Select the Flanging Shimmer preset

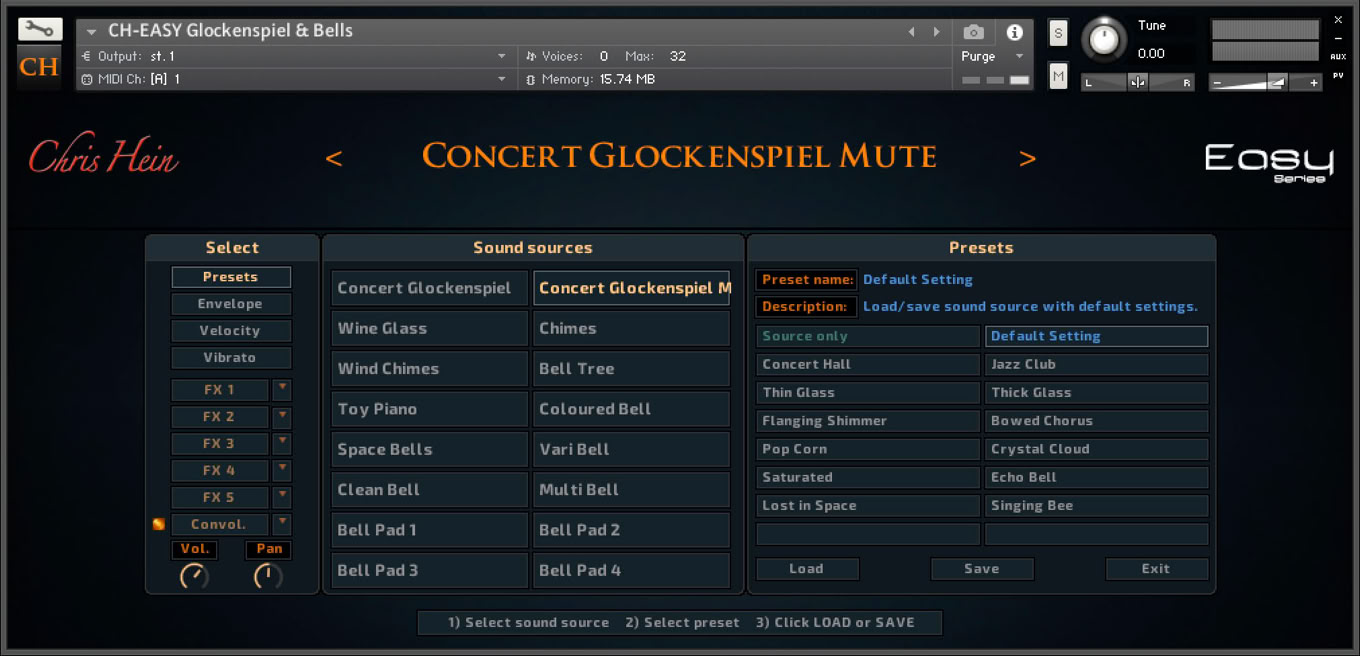868,421
